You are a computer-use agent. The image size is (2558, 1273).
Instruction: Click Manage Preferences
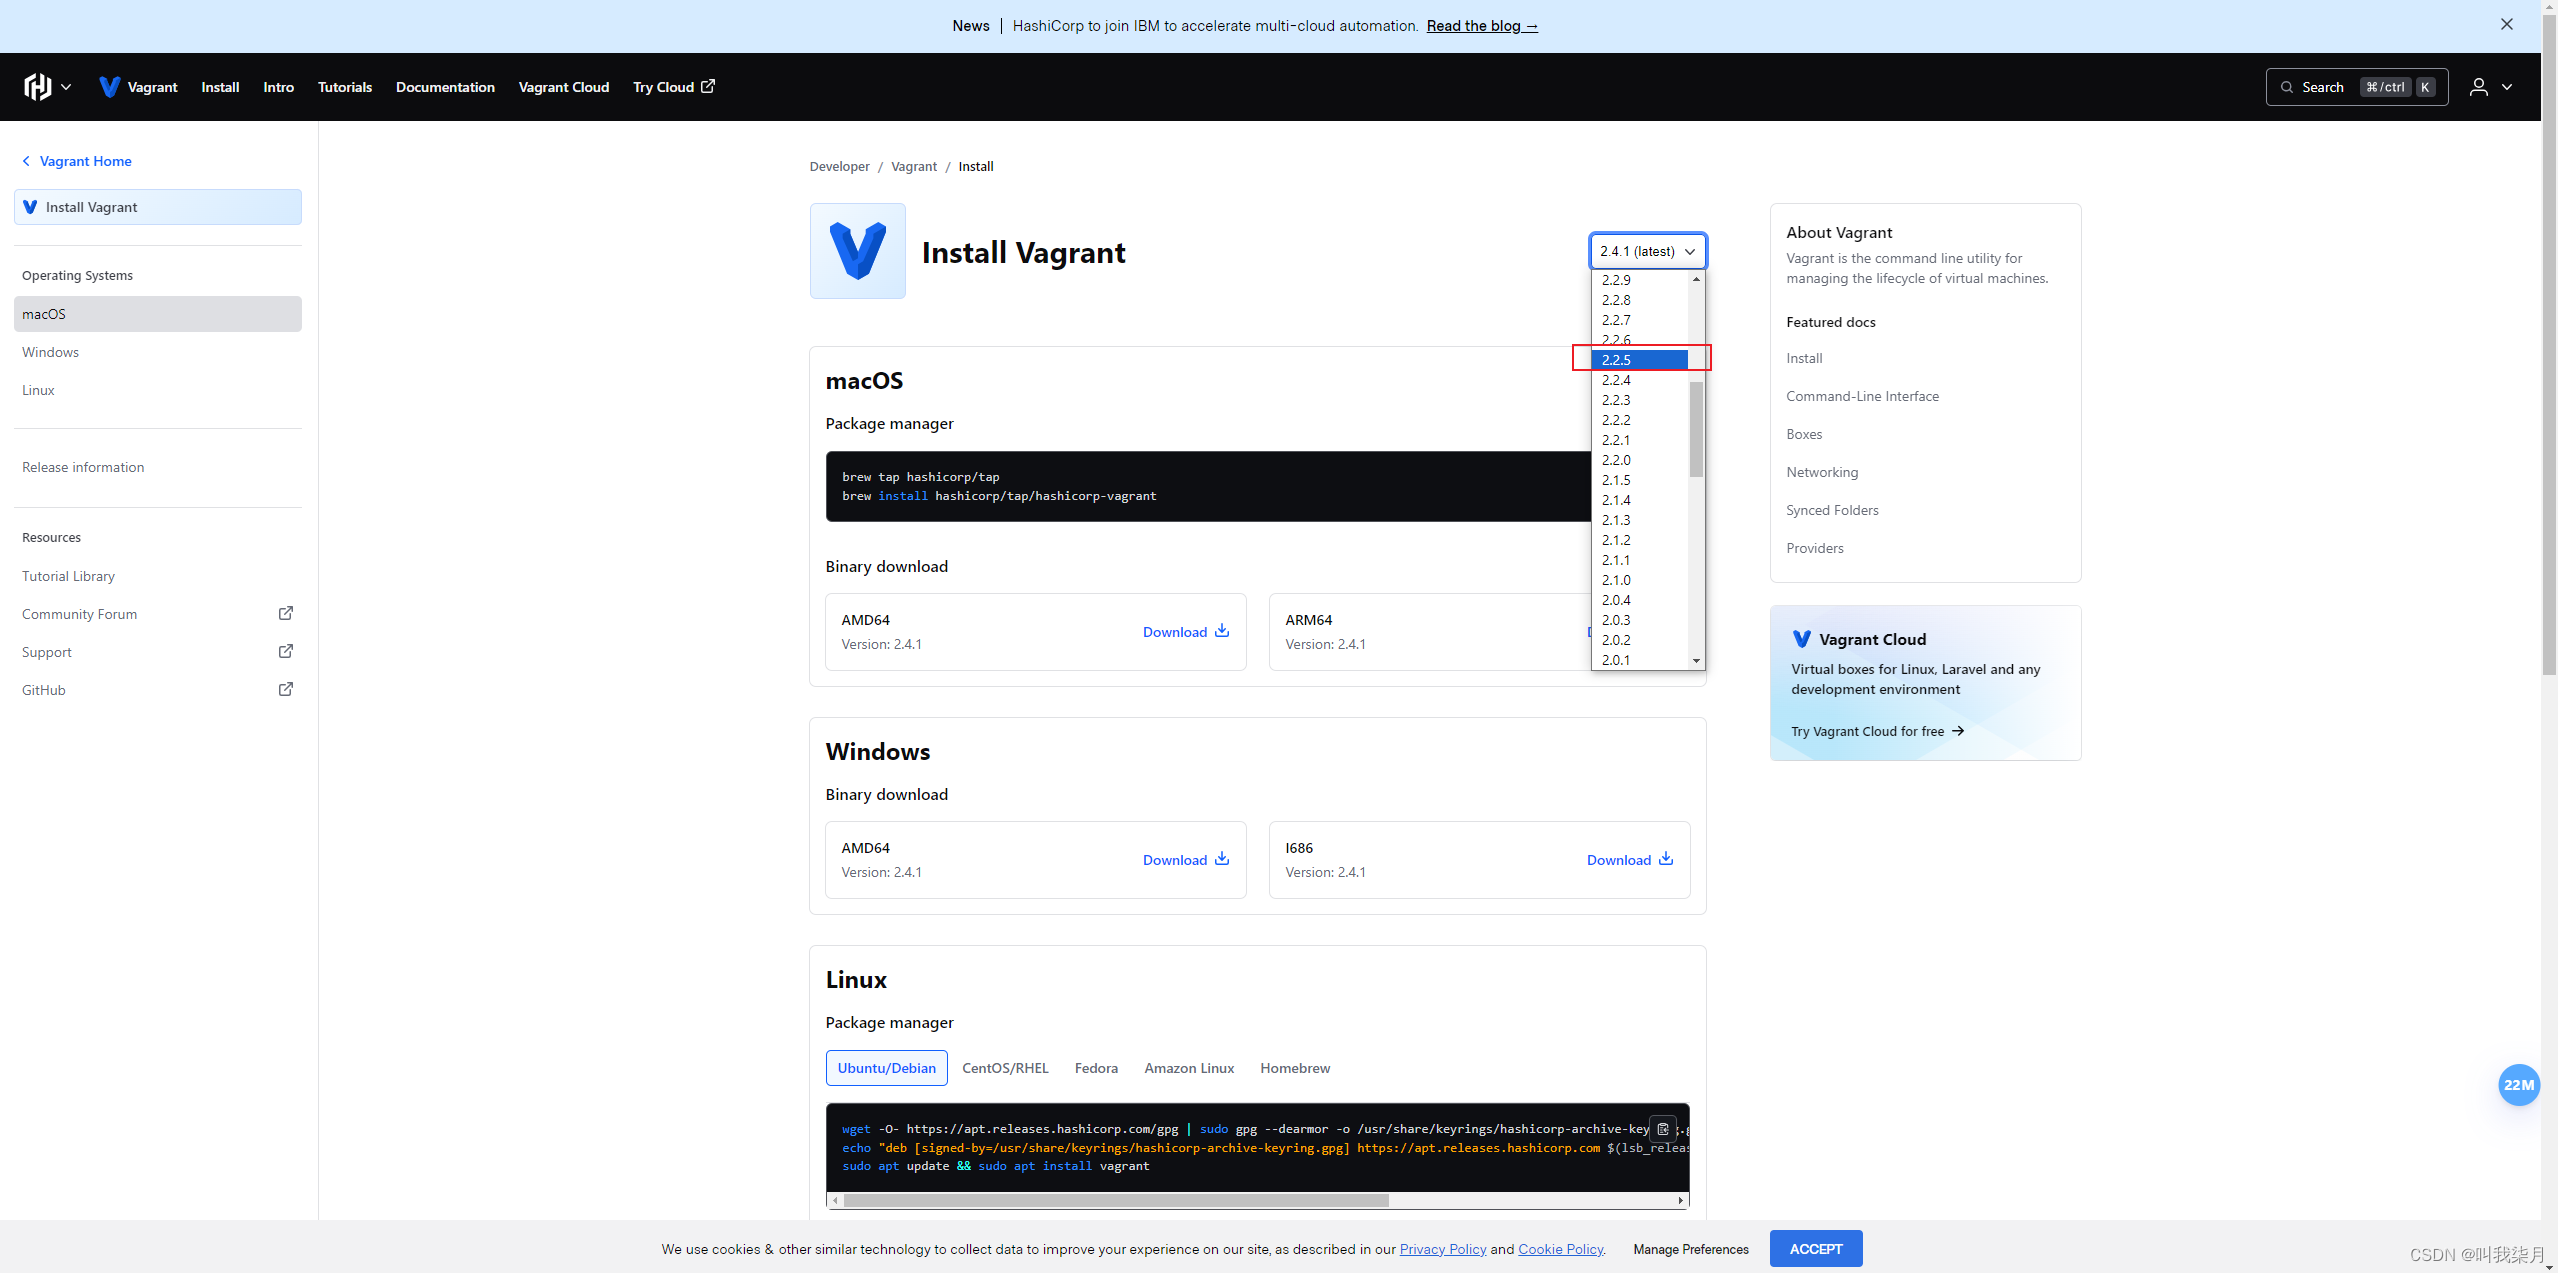tap(1691, 1249)
